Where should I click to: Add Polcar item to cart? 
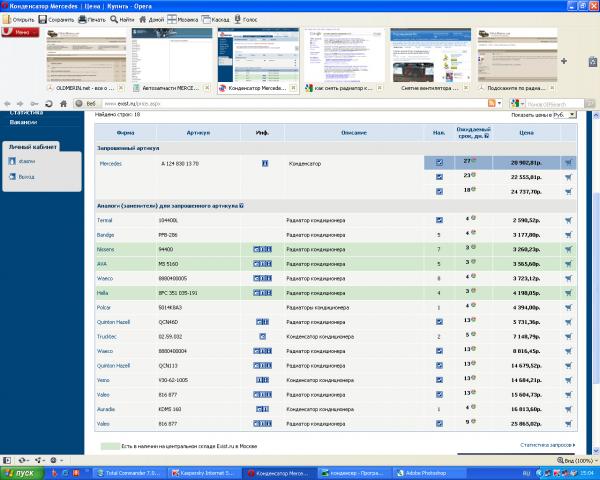568,307
